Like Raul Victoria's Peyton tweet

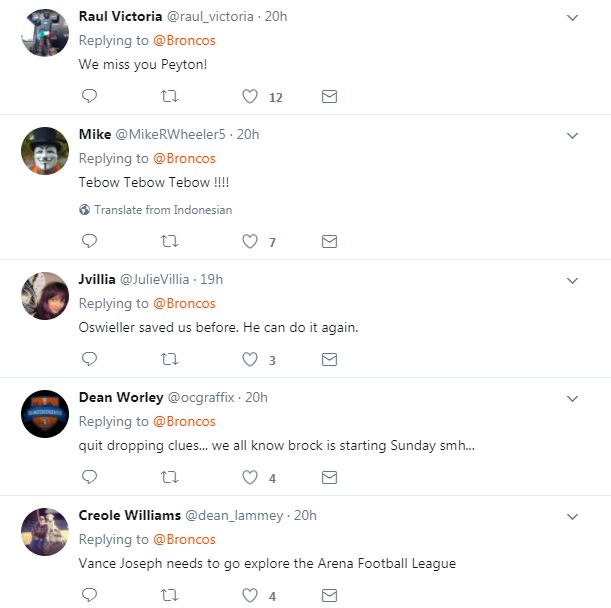click(251, 97)
